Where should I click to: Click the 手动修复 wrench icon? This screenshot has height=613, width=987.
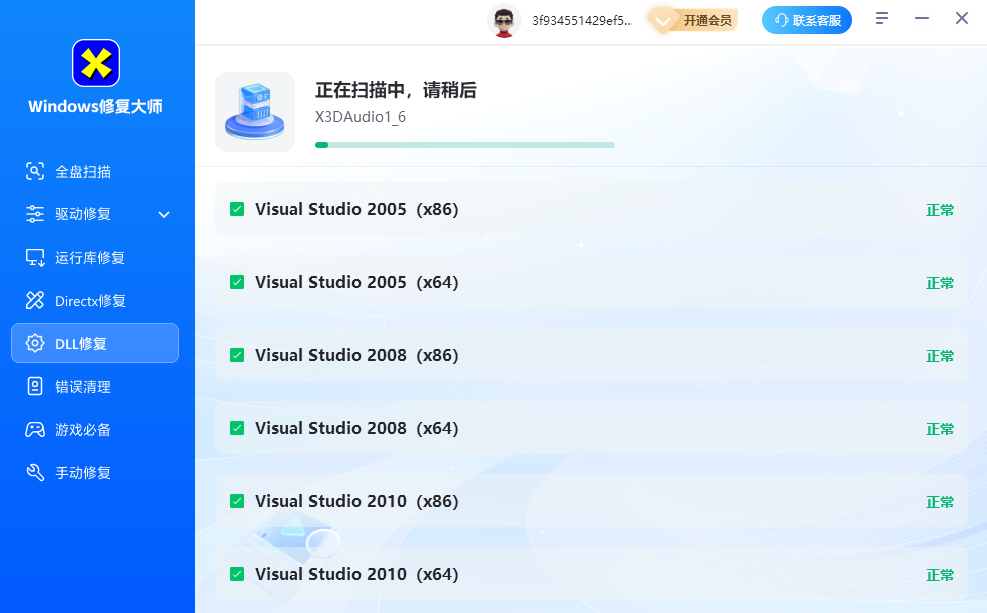click(35, 472)
